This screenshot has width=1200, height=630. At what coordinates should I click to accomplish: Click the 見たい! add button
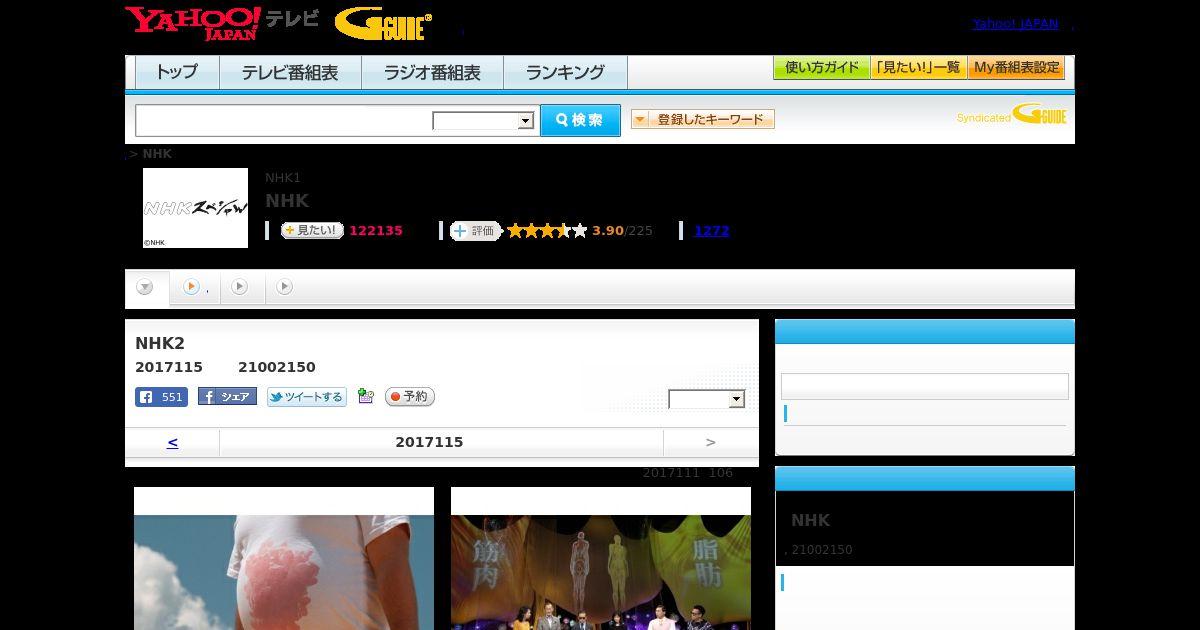312,231
